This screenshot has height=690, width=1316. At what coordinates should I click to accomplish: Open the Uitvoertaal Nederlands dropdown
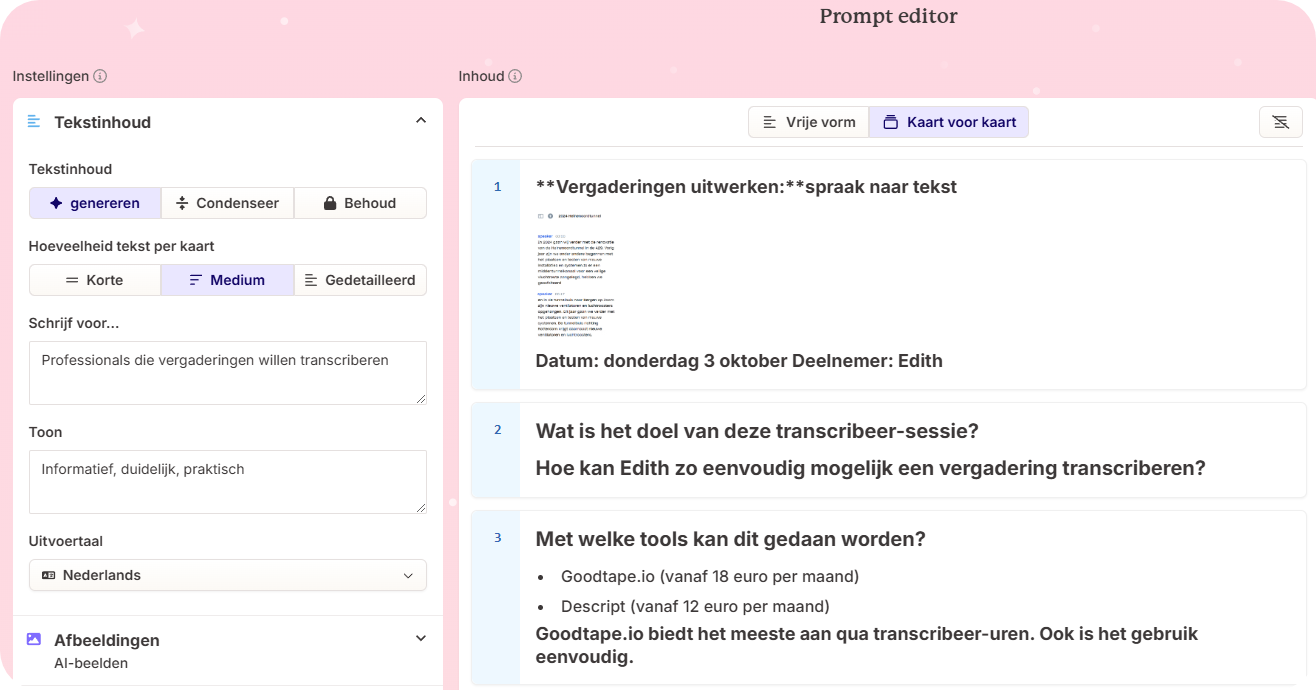click(x=228, y=575)
